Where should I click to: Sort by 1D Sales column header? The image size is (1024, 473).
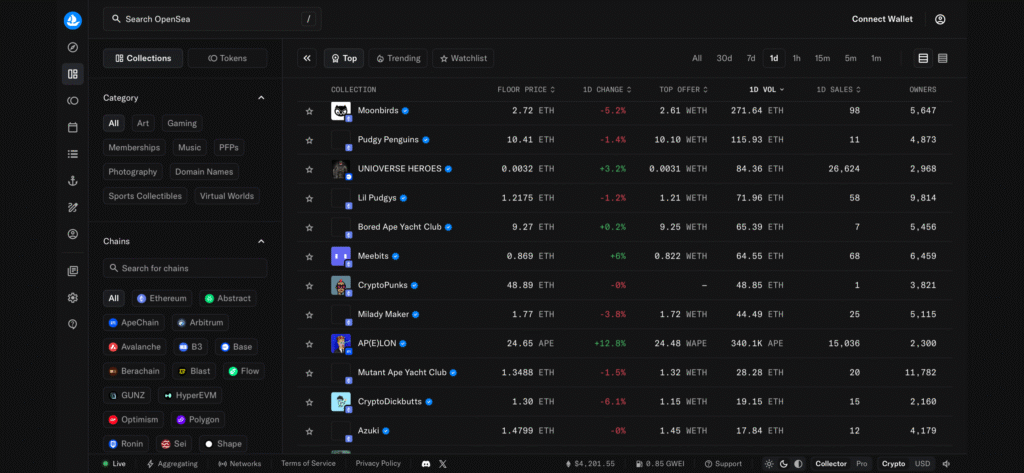click(x=839, y=90)
